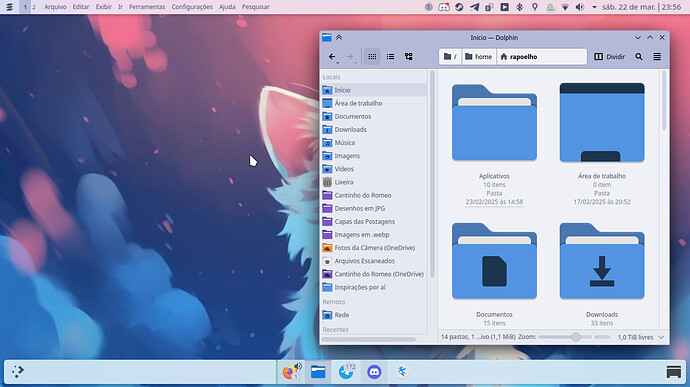The width and height of the screenshot is (690, 387).
Task: Go forward in Dolphin navigation
Action: point(350,57)
